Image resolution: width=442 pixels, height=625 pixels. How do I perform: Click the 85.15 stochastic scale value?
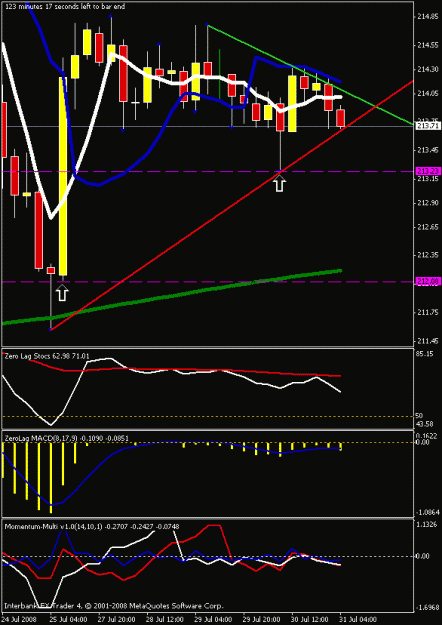click(x=425, y=354)
